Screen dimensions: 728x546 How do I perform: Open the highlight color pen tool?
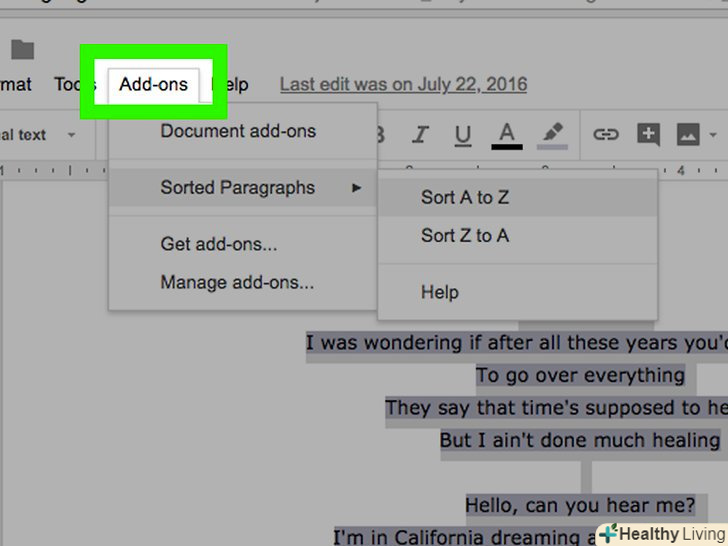552,136
